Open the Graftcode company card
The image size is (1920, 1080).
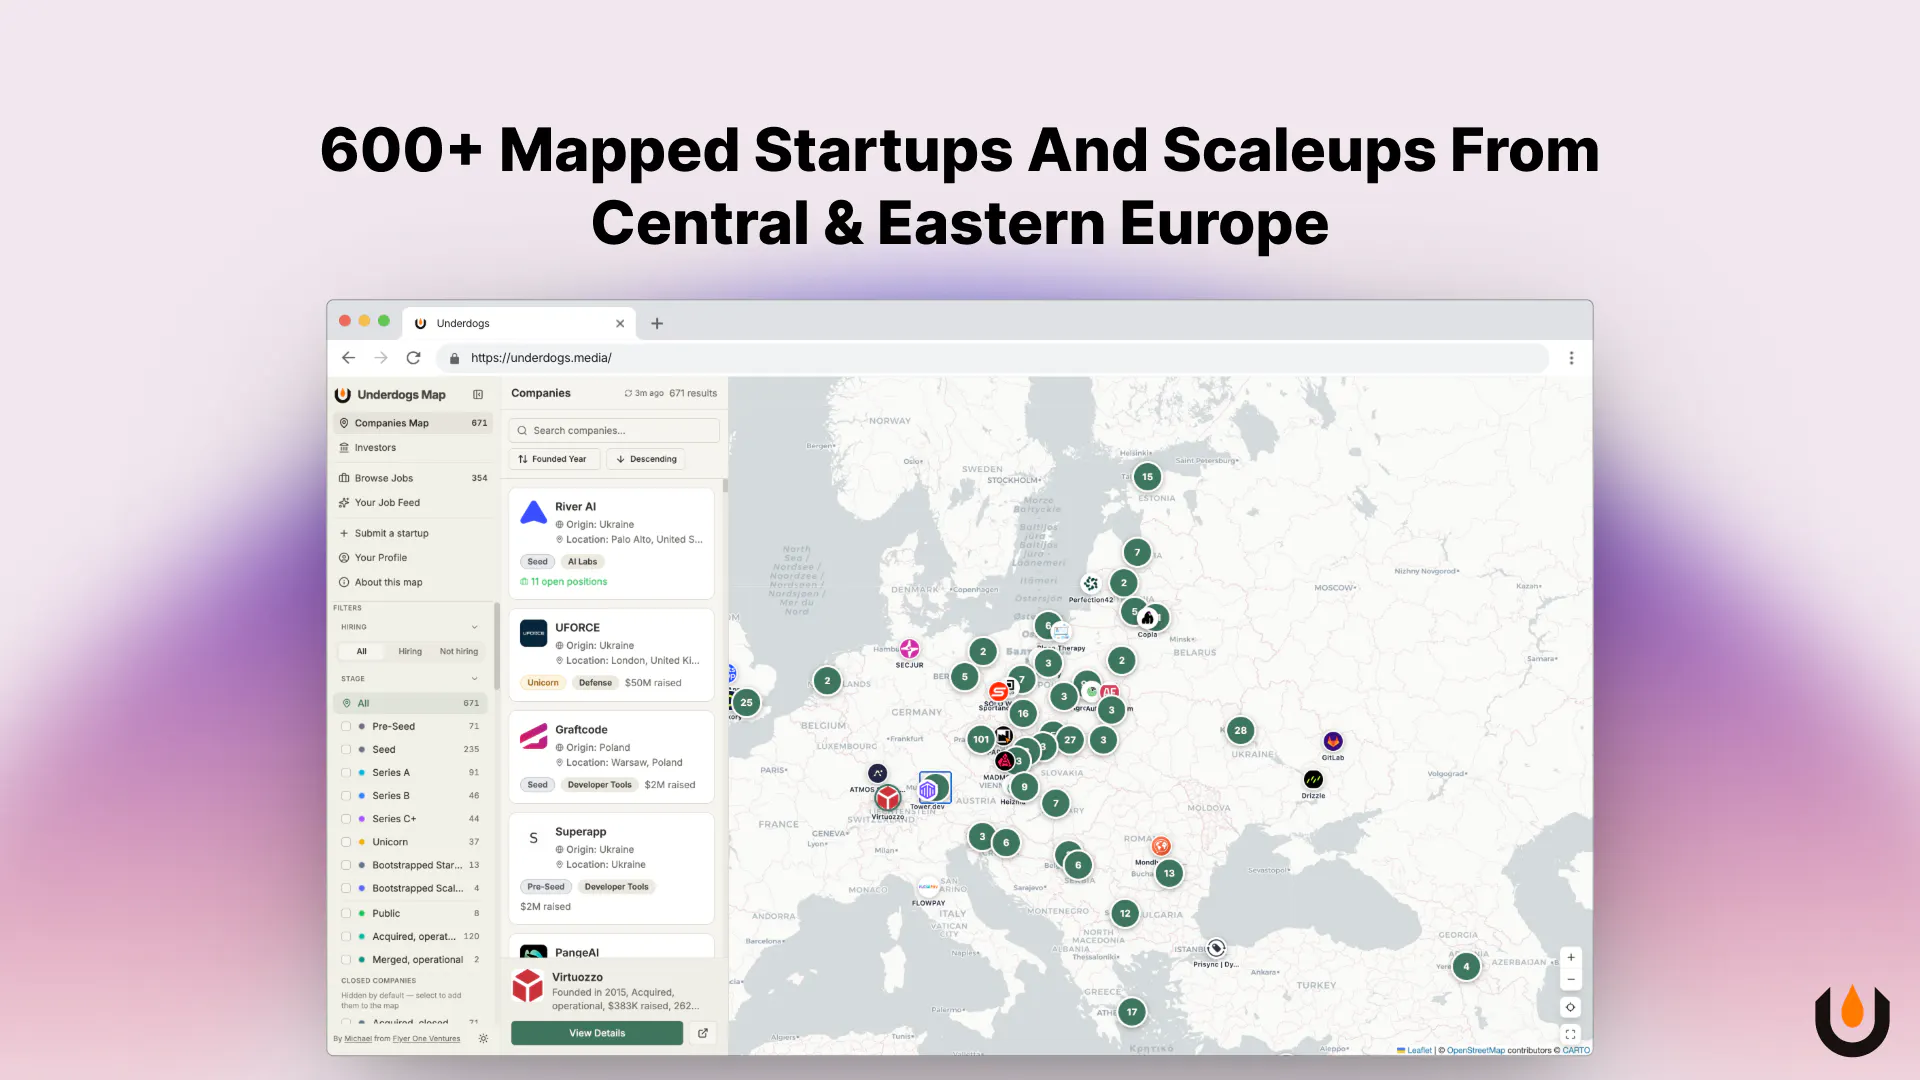(611, 756)
